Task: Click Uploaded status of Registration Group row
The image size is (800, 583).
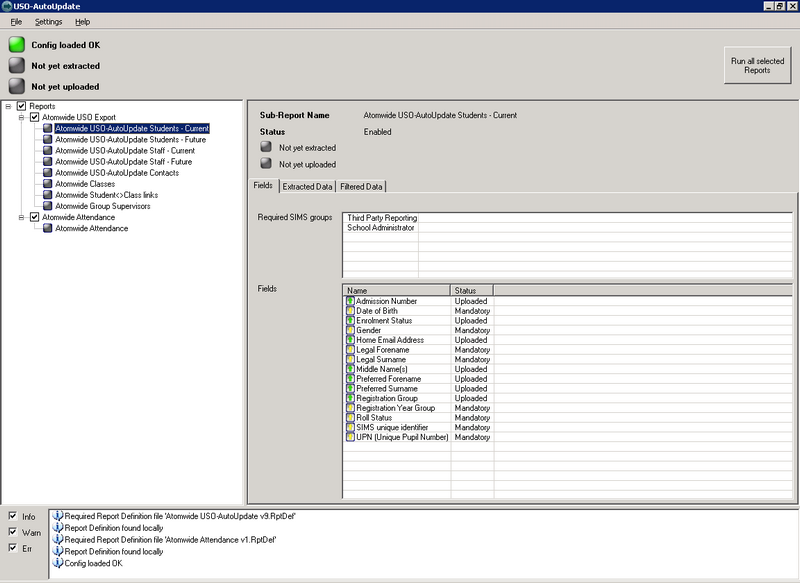Action: [470, 398]
